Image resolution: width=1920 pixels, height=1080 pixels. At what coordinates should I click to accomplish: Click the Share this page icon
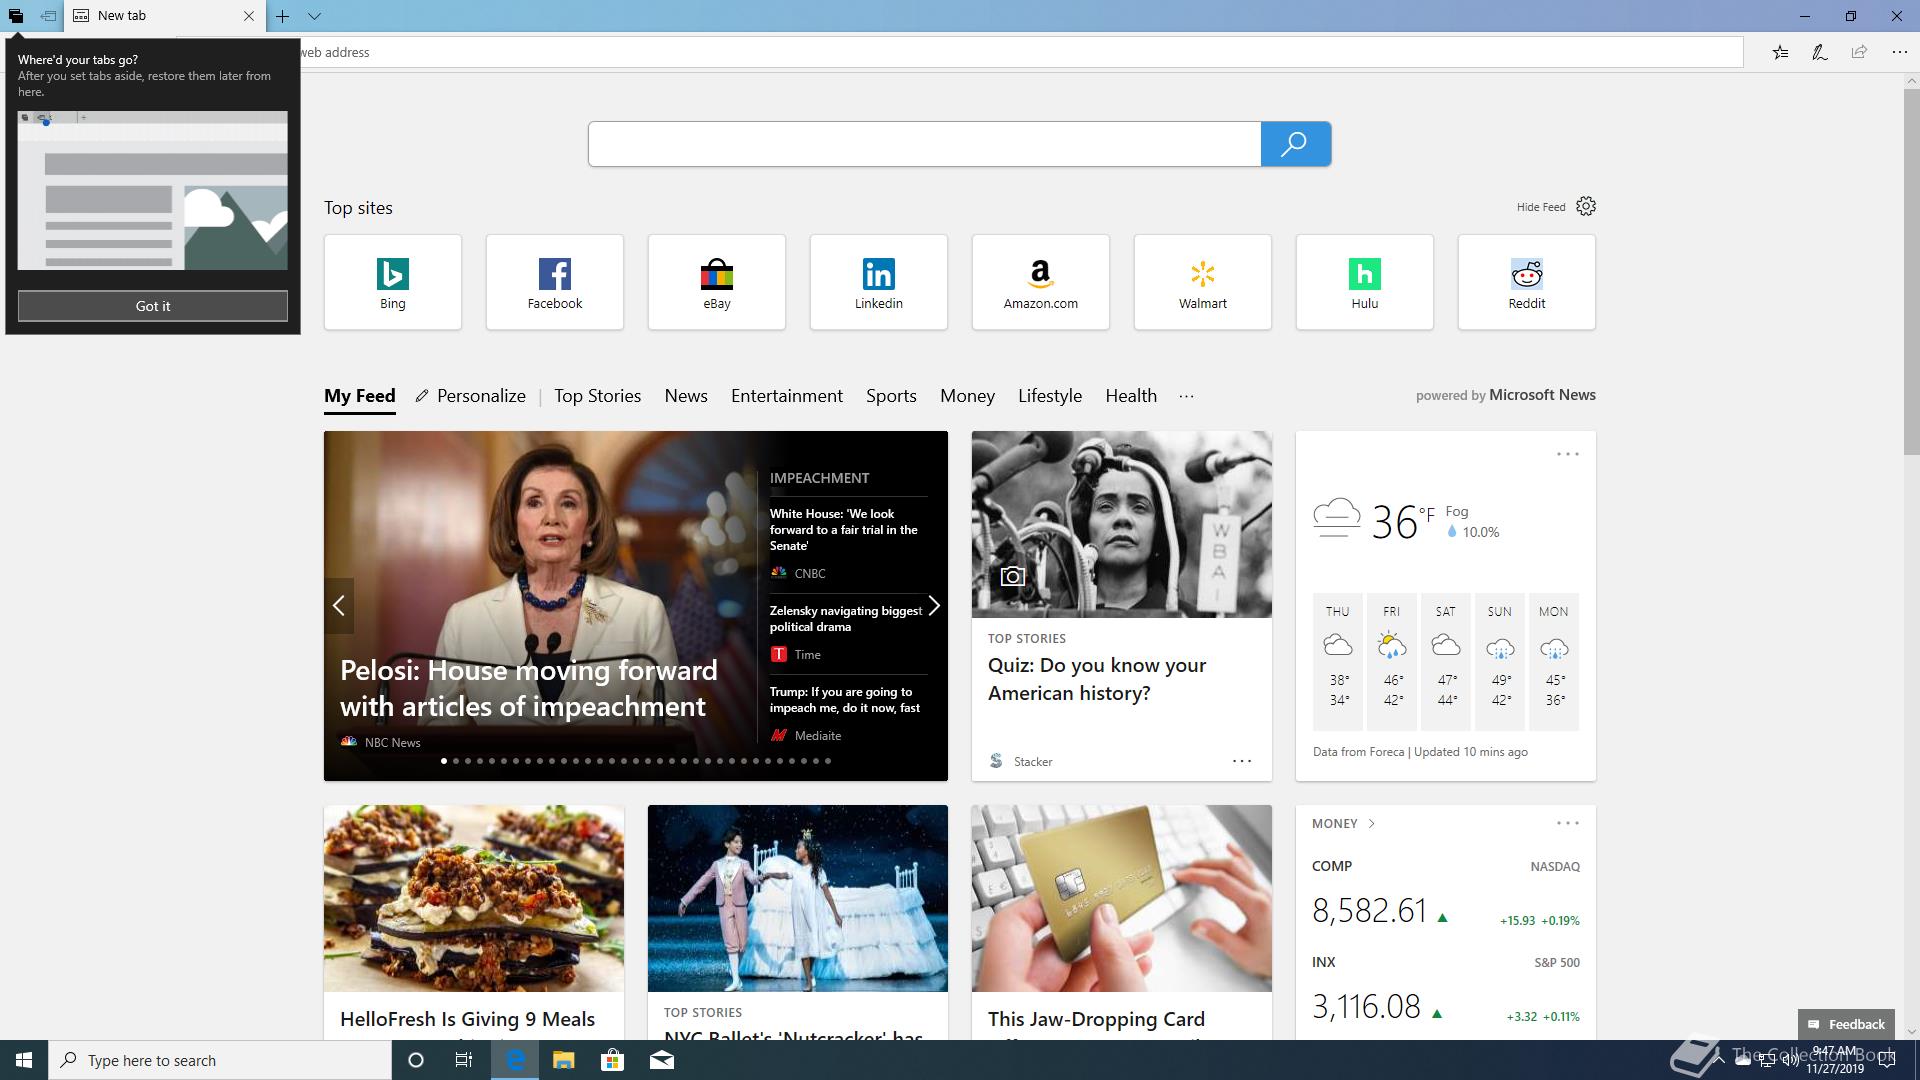click(1859, 52)
